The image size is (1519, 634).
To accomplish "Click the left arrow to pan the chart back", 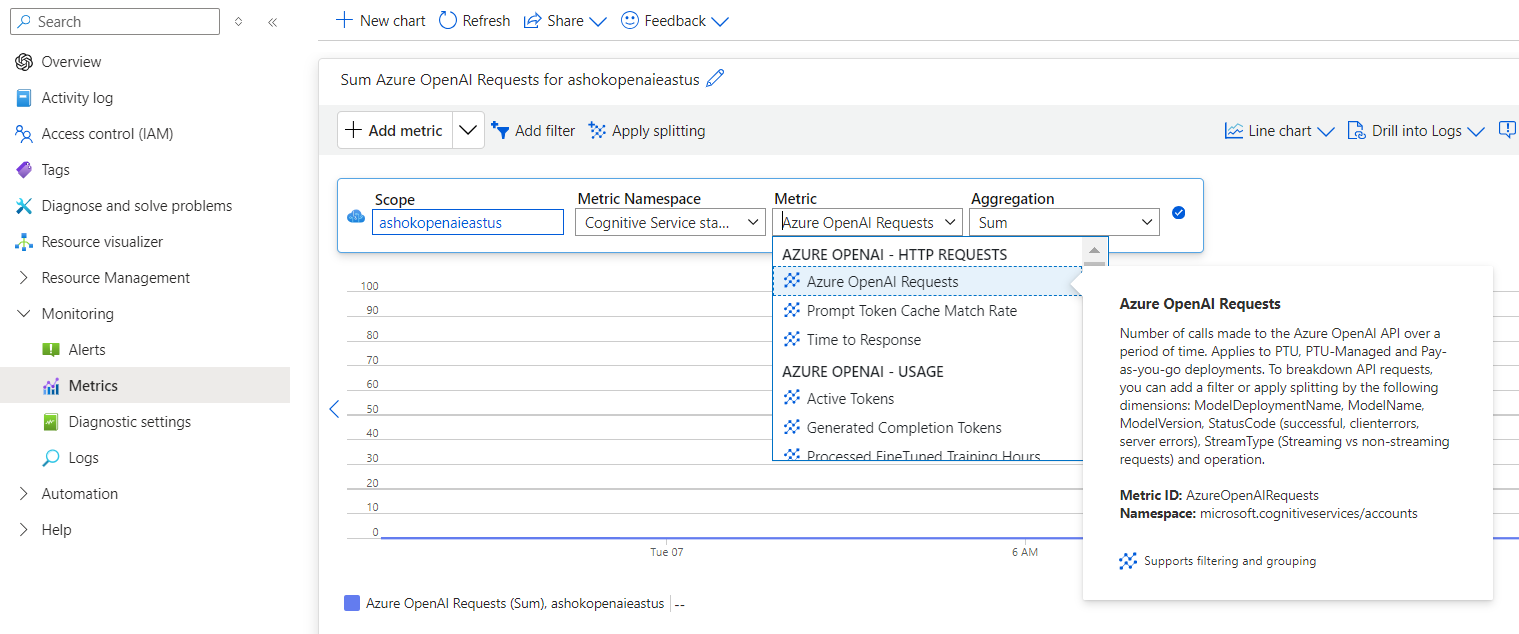I will coord(334,408).
